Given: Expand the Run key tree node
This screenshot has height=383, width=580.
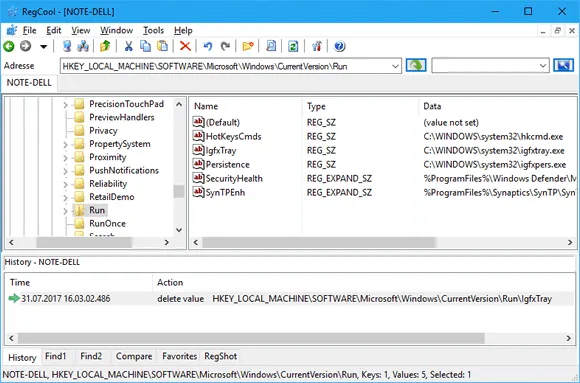Looking at the screenshot, I should coord(65,211).
